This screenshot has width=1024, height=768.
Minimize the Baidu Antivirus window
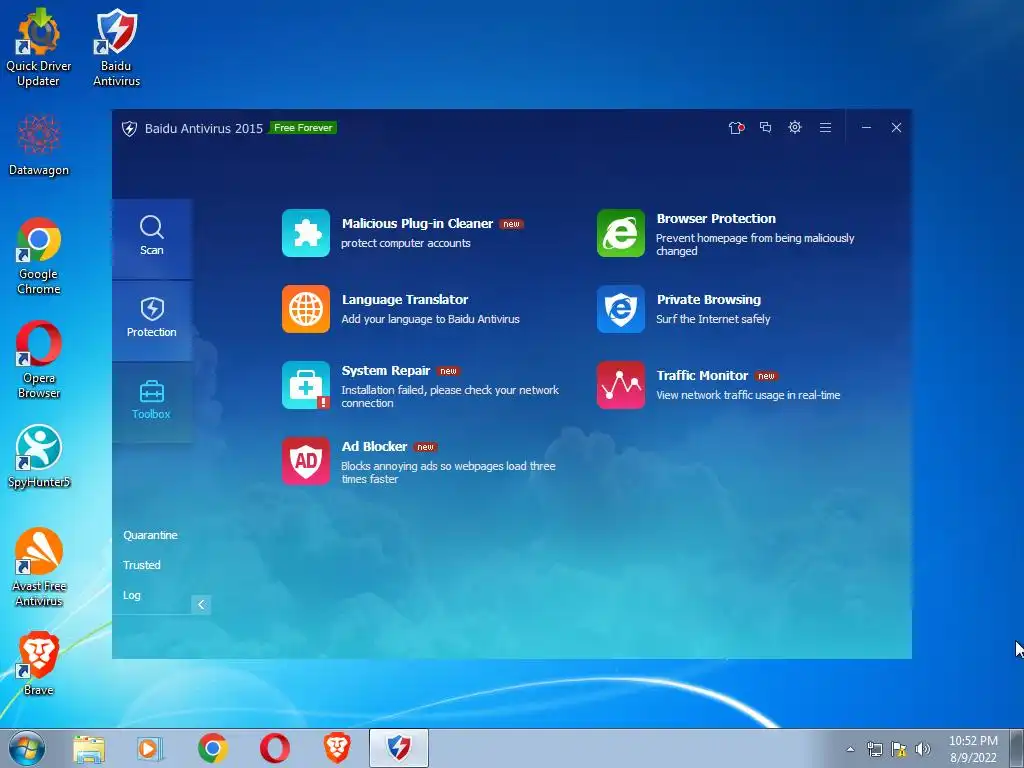tap(866, 127)
